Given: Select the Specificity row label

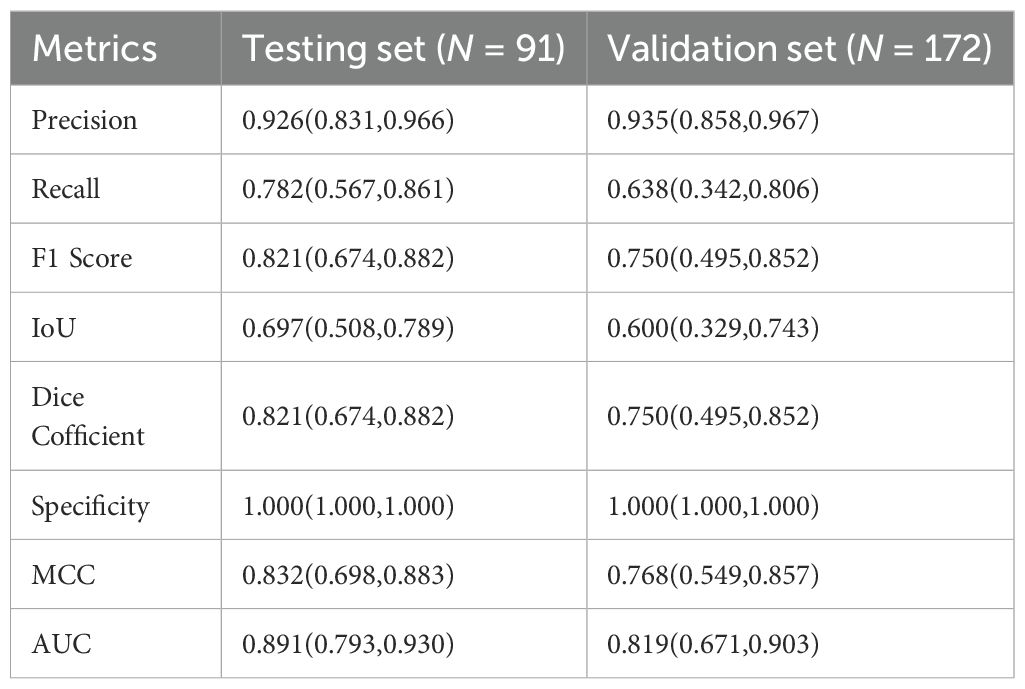Looking at the screenshot, I should click(x=90, y=506).
